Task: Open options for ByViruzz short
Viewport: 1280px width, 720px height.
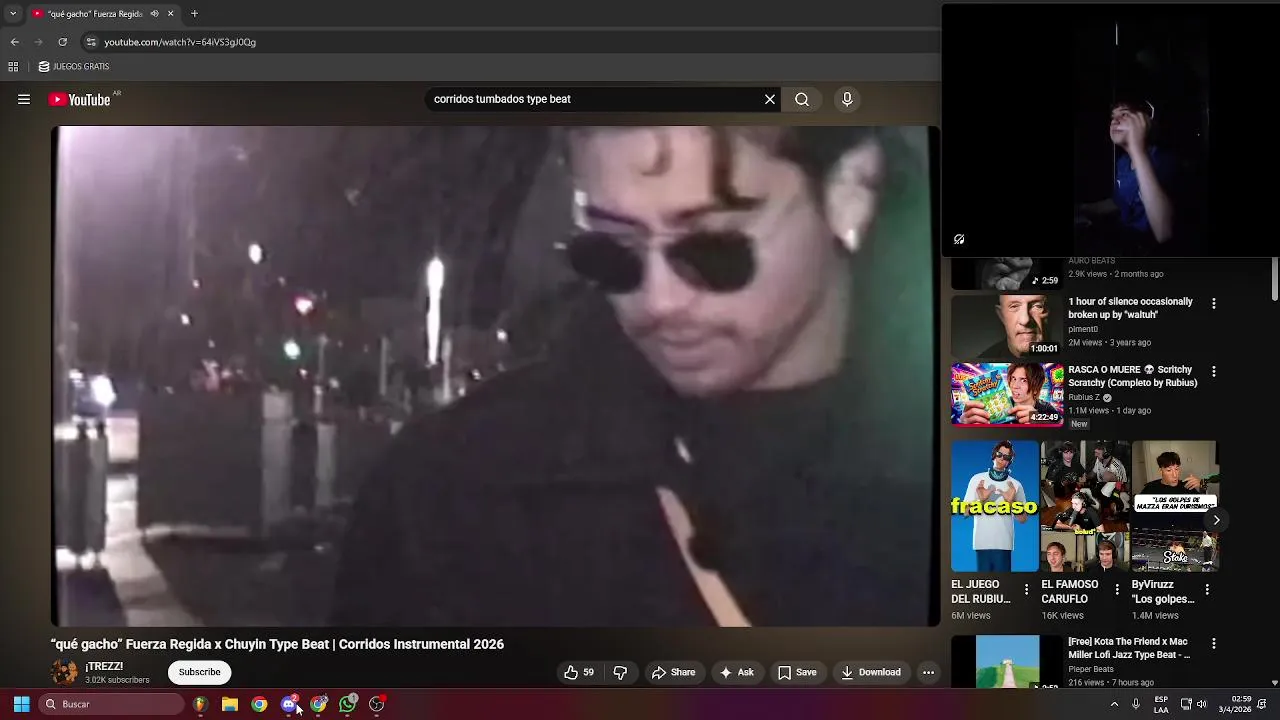Action: 1207,590
